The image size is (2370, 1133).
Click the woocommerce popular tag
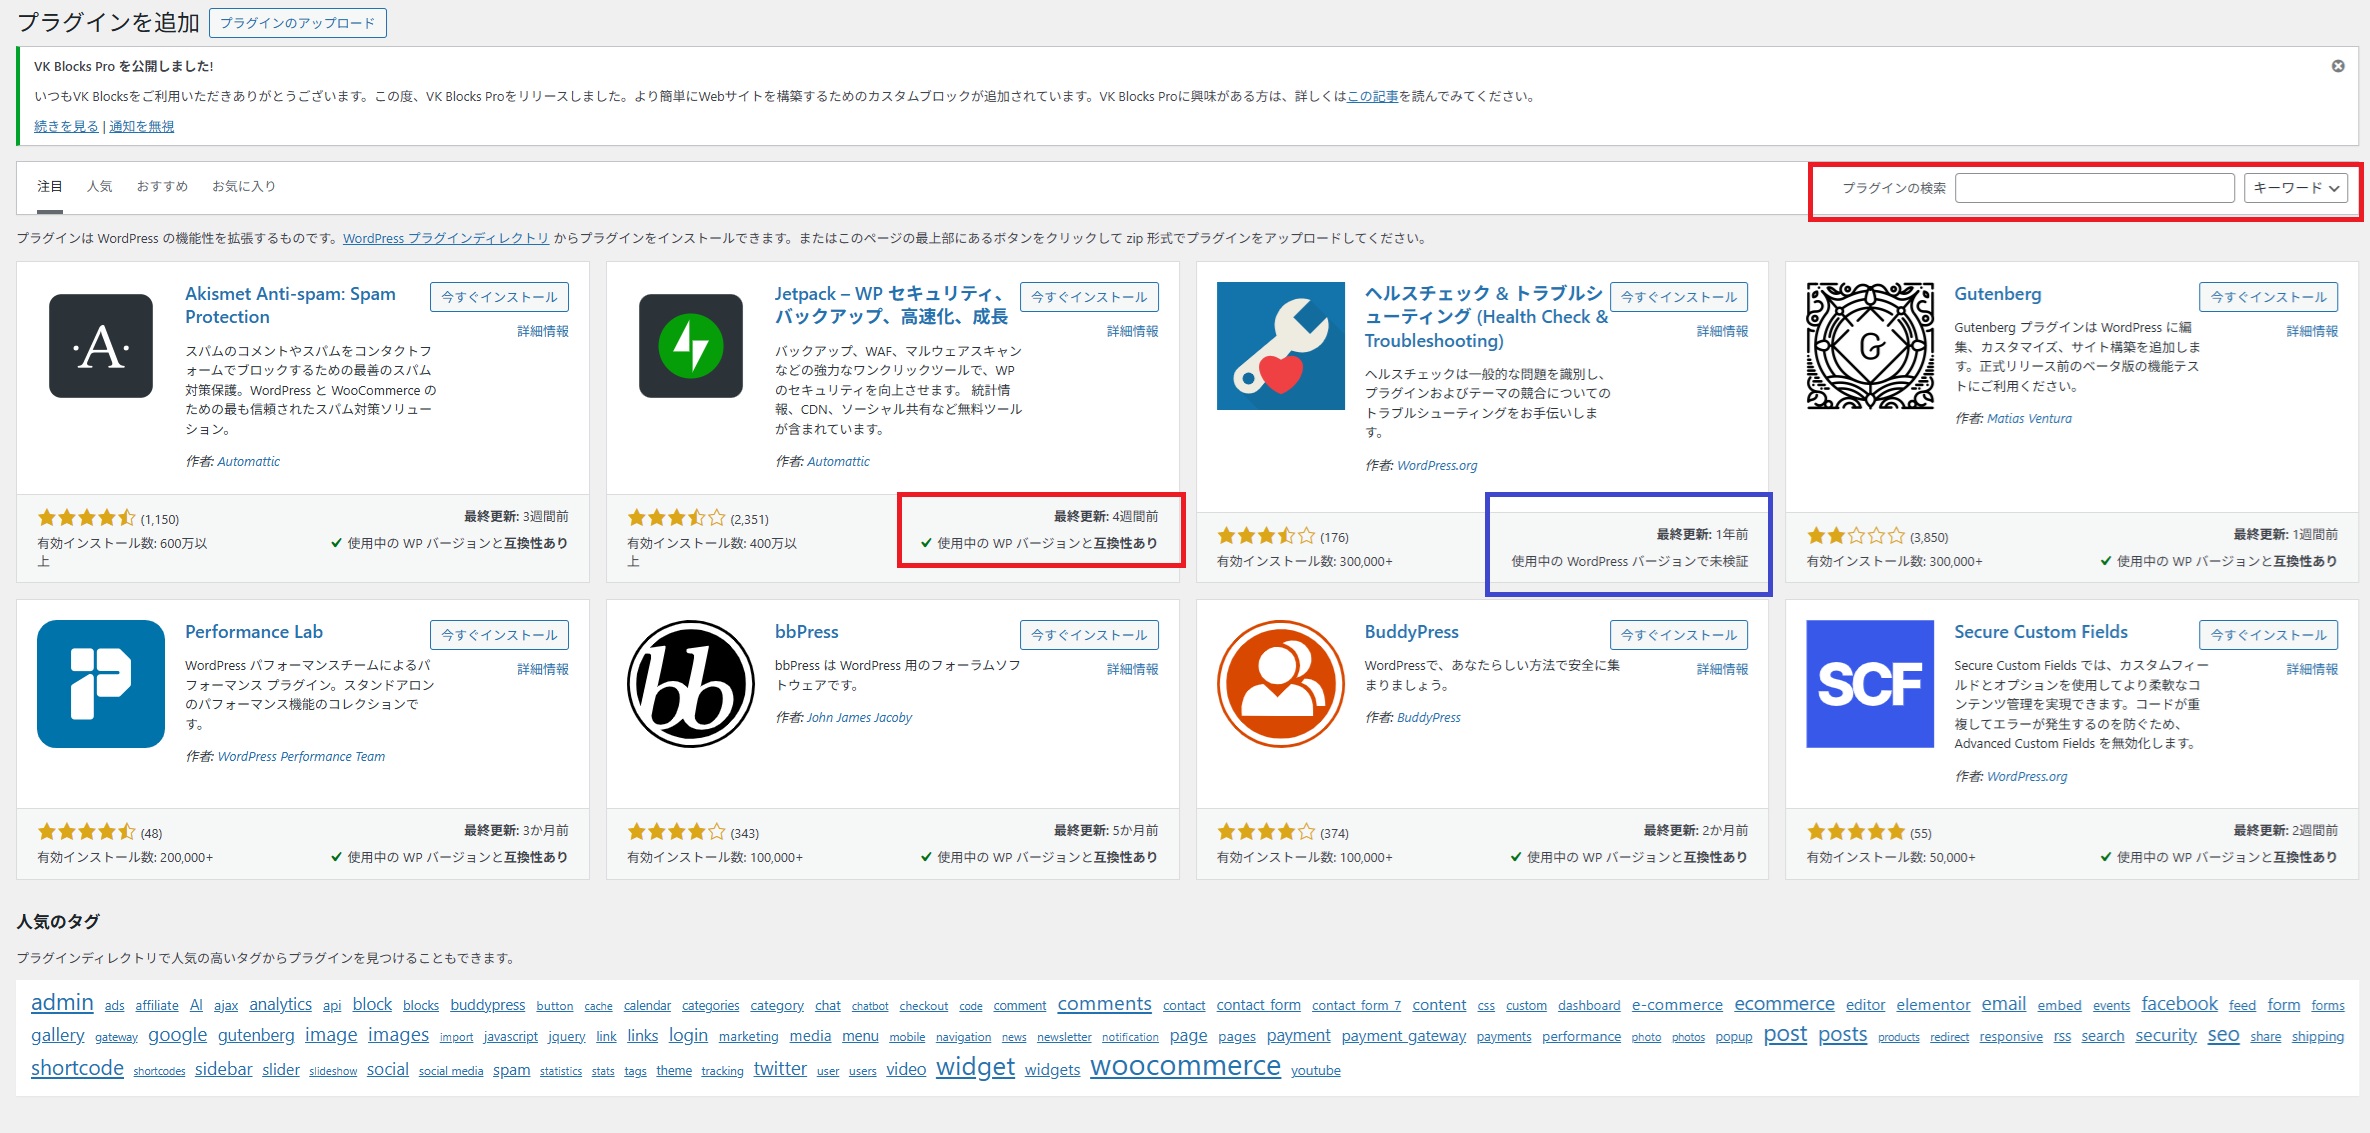(1185, 1066)
